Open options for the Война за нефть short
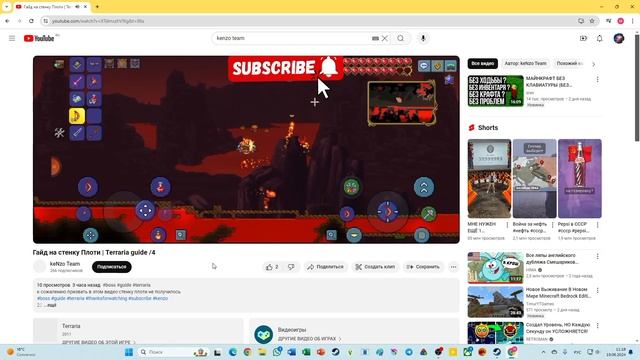 tap(553, 225)
